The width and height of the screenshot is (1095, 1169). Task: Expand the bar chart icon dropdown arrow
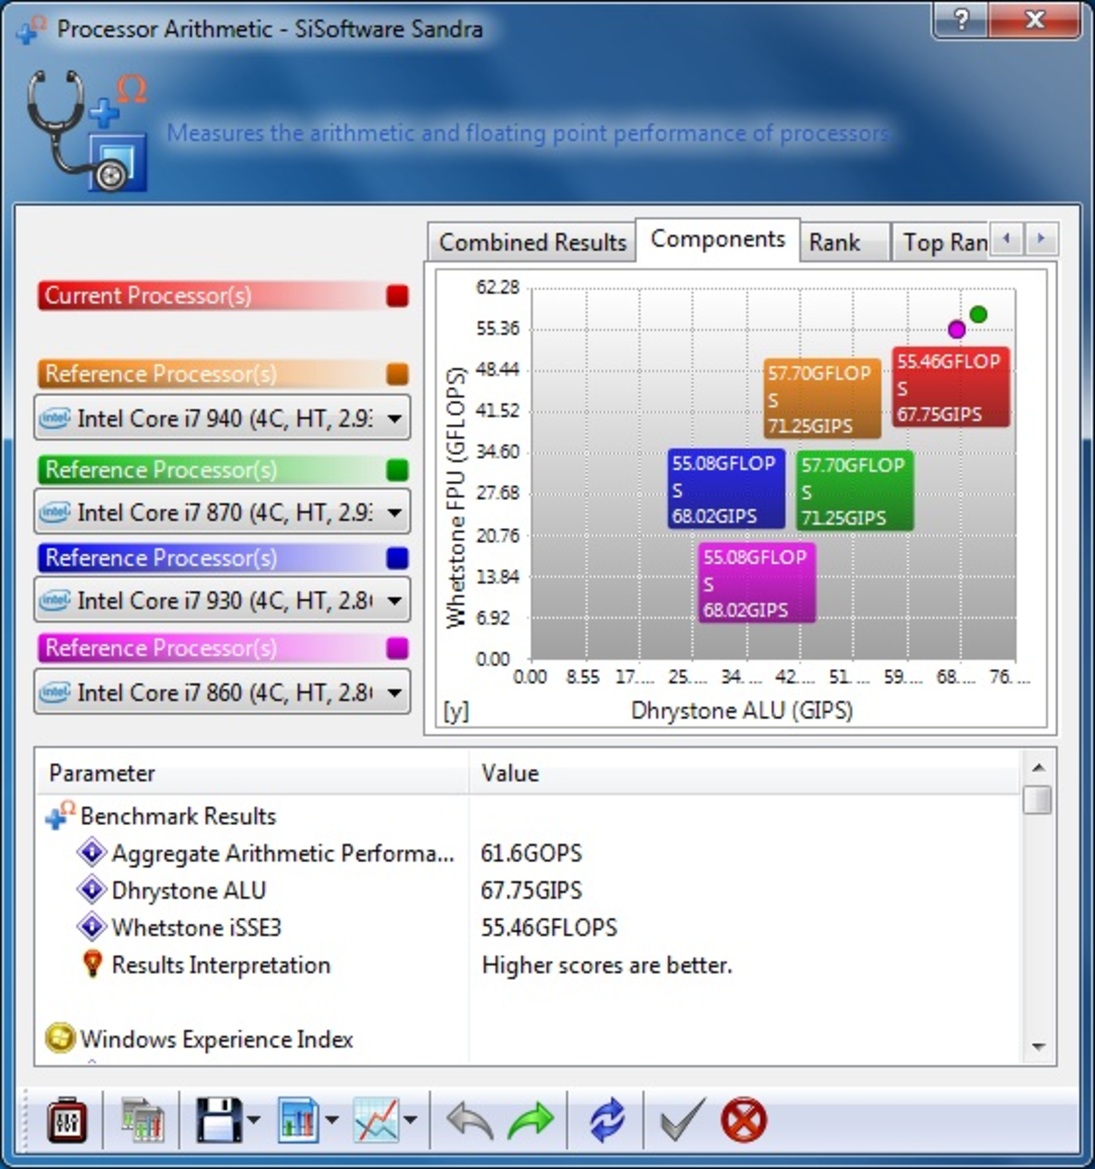click(332, 1119)
